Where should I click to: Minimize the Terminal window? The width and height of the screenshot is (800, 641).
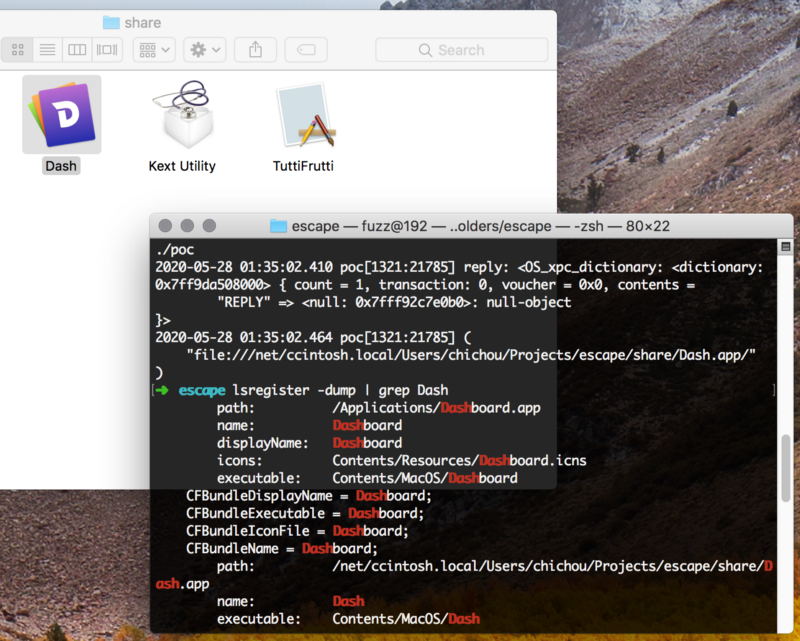tap(187, 226)
